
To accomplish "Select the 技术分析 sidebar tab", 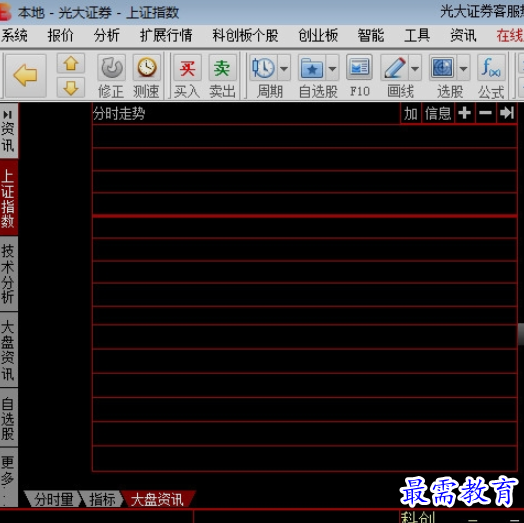I will (8, 274).
